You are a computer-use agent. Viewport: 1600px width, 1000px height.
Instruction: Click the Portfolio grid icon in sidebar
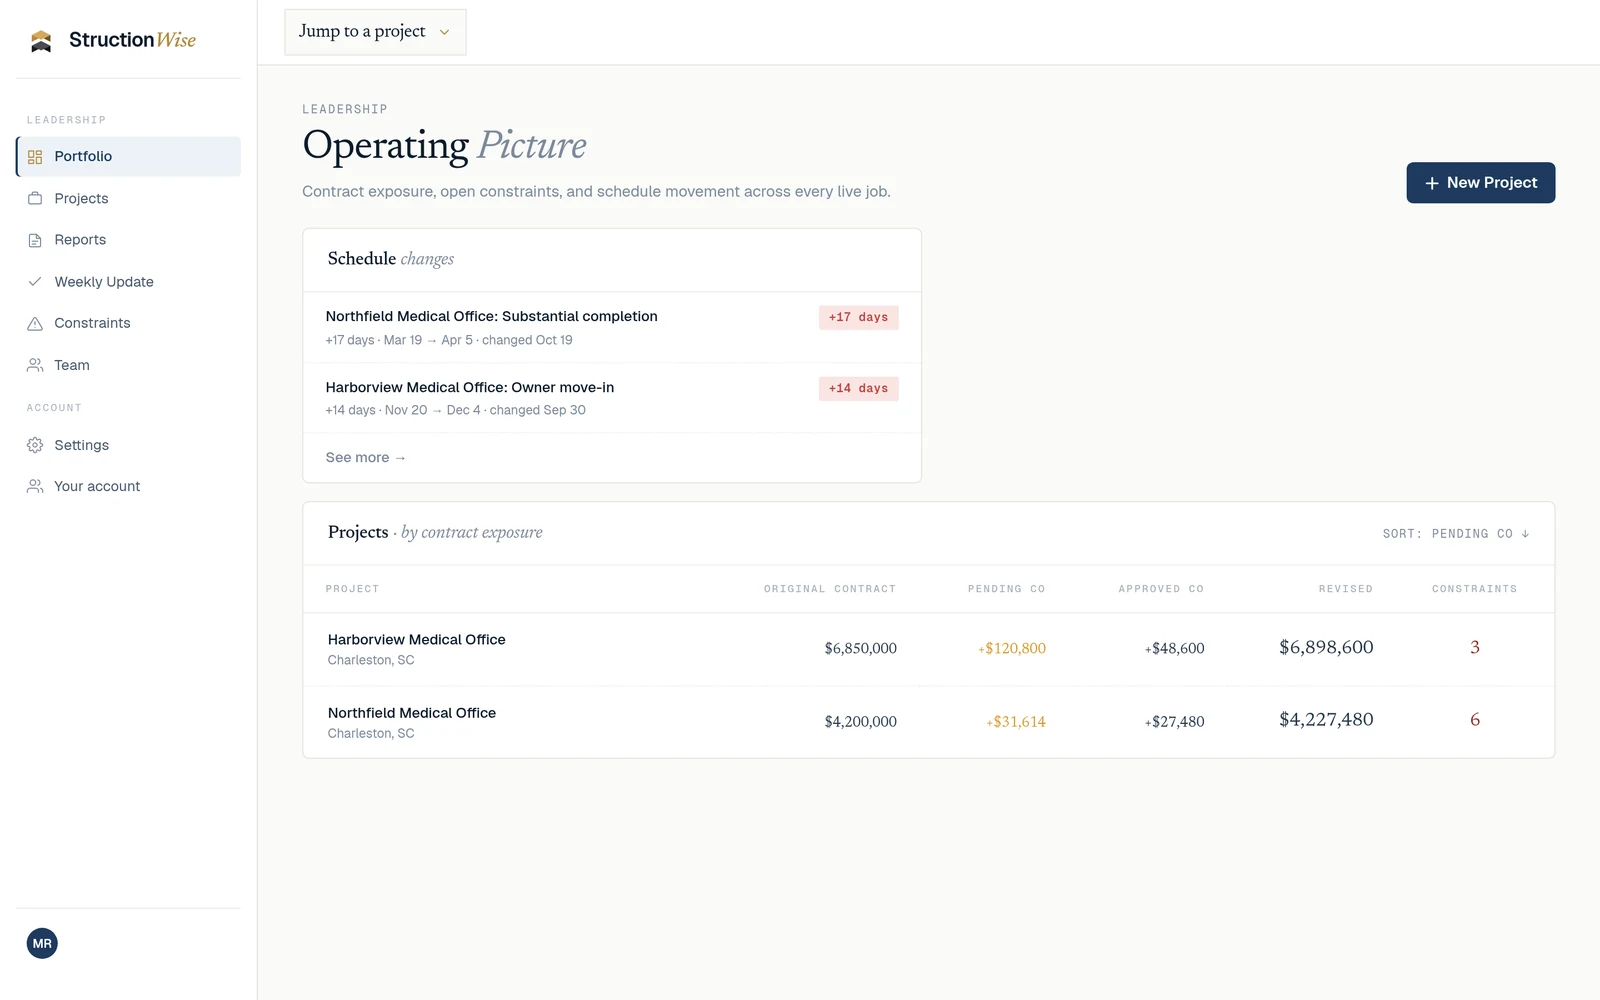coord(35,157)
